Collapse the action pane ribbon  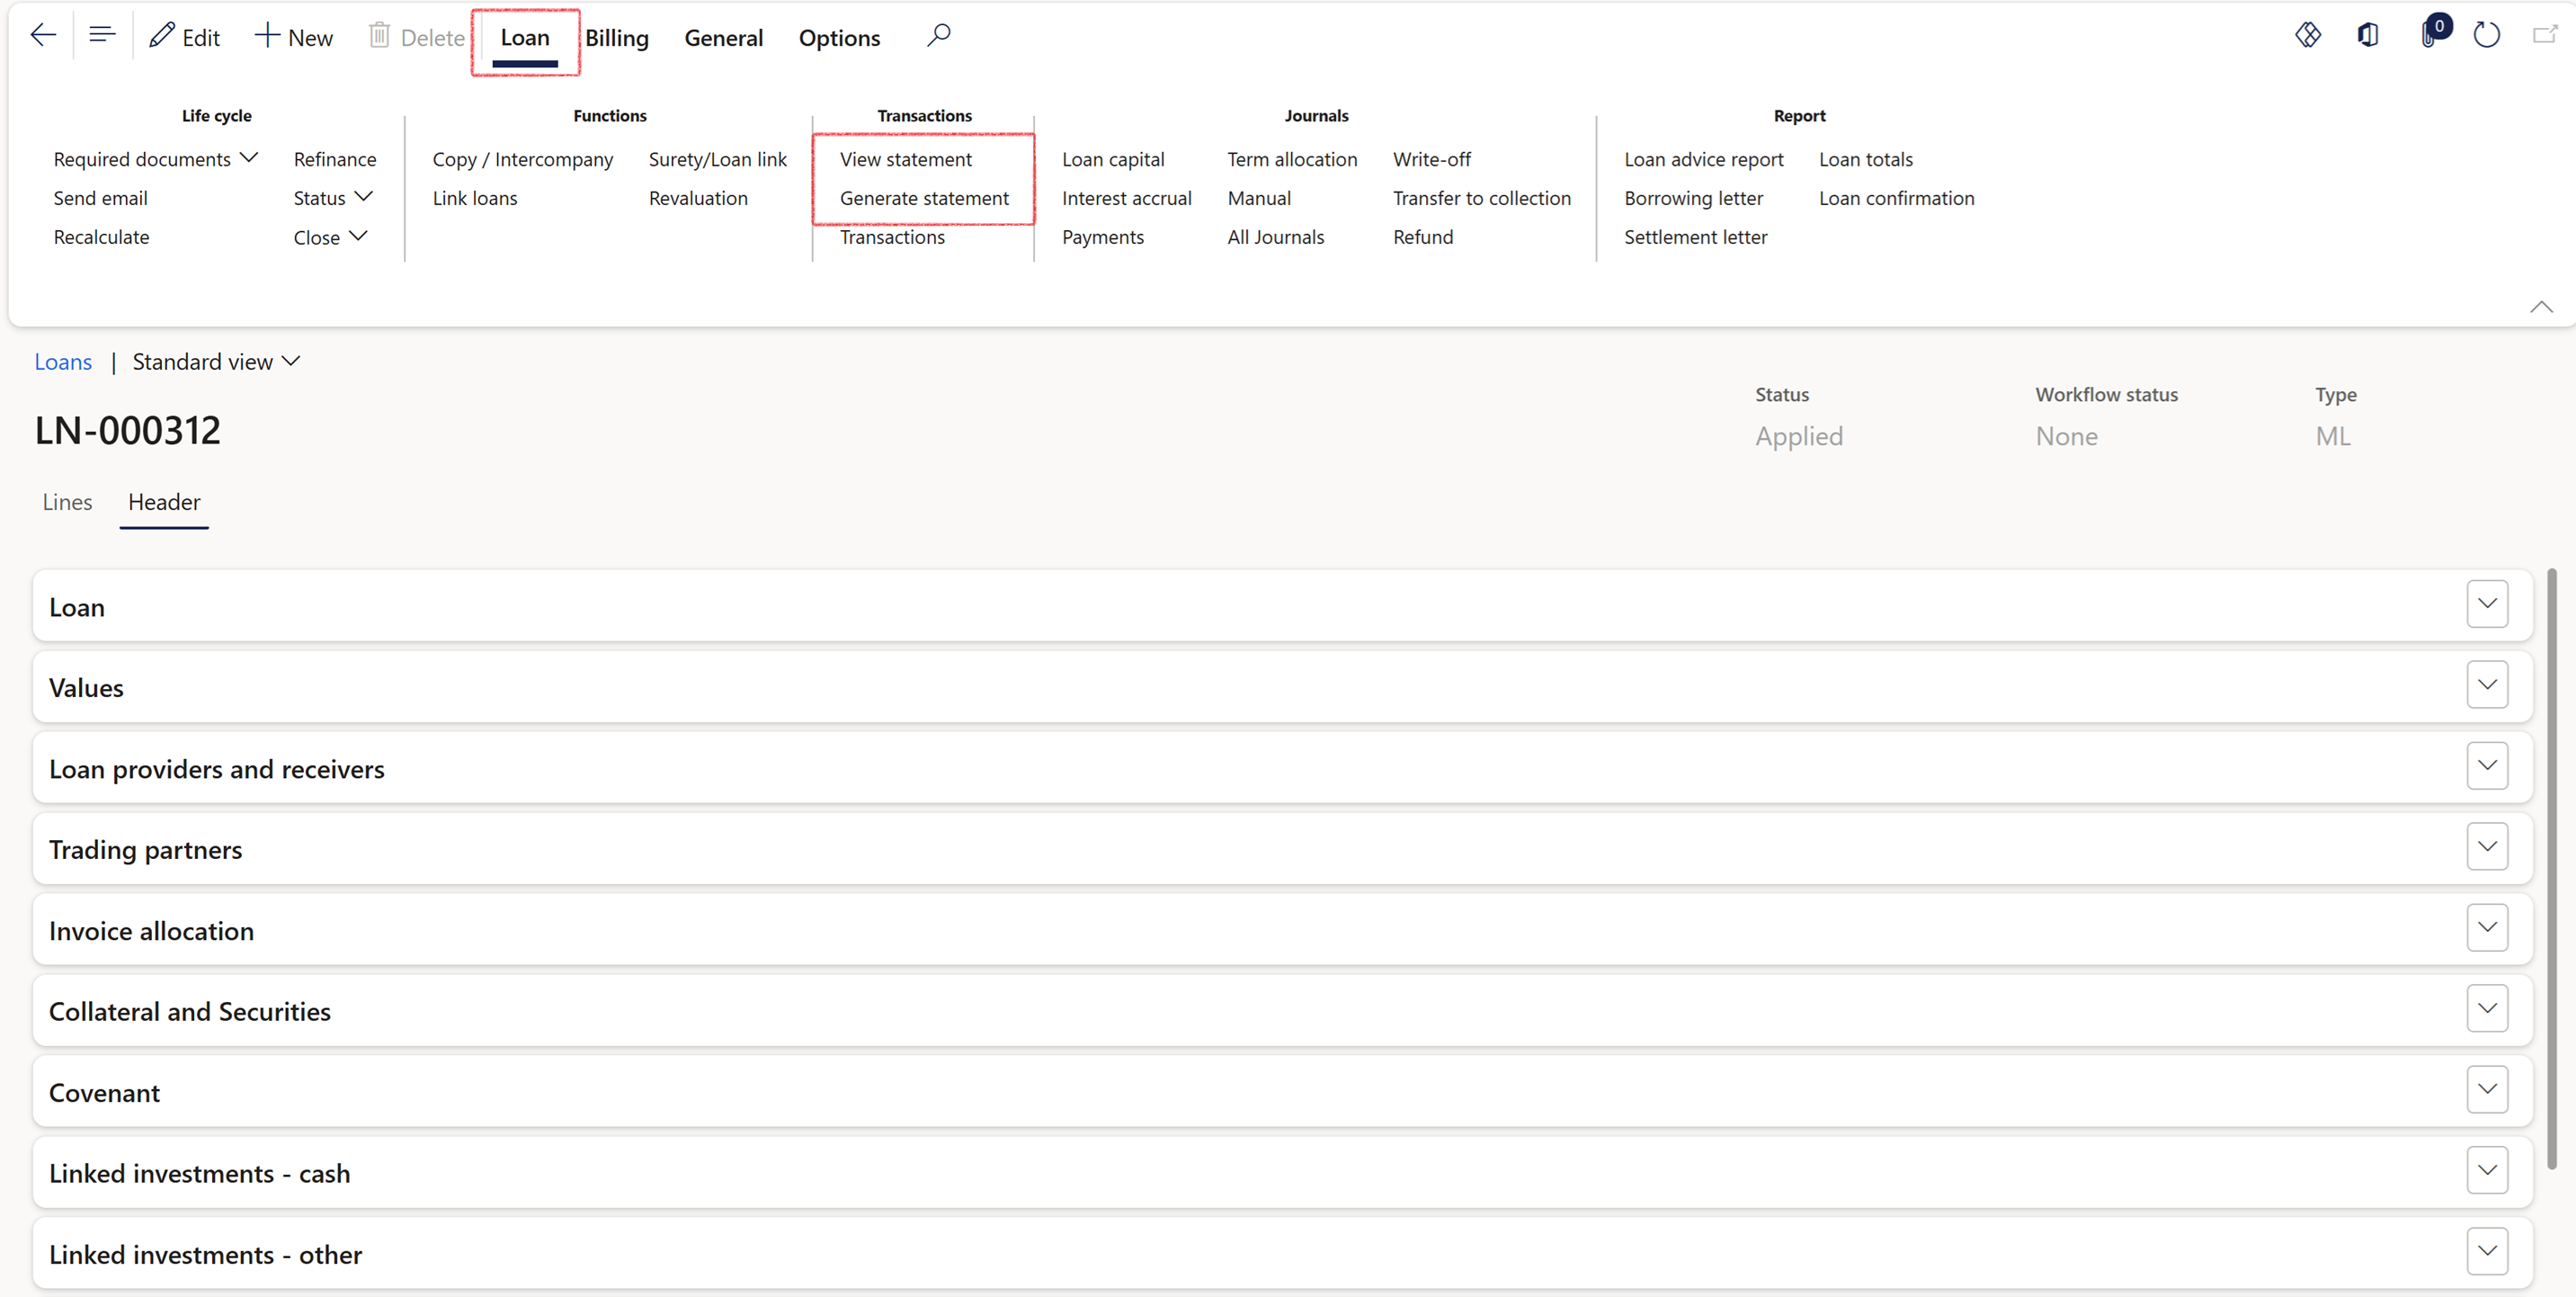pos(2541,307)
